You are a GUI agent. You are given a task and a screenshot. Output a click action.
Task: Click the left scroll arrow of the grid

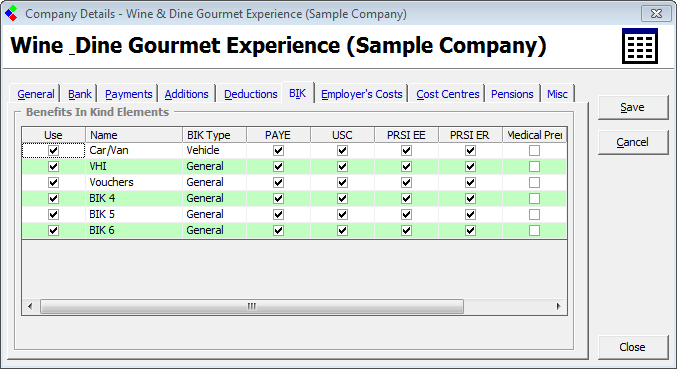[x=30, y=306]
